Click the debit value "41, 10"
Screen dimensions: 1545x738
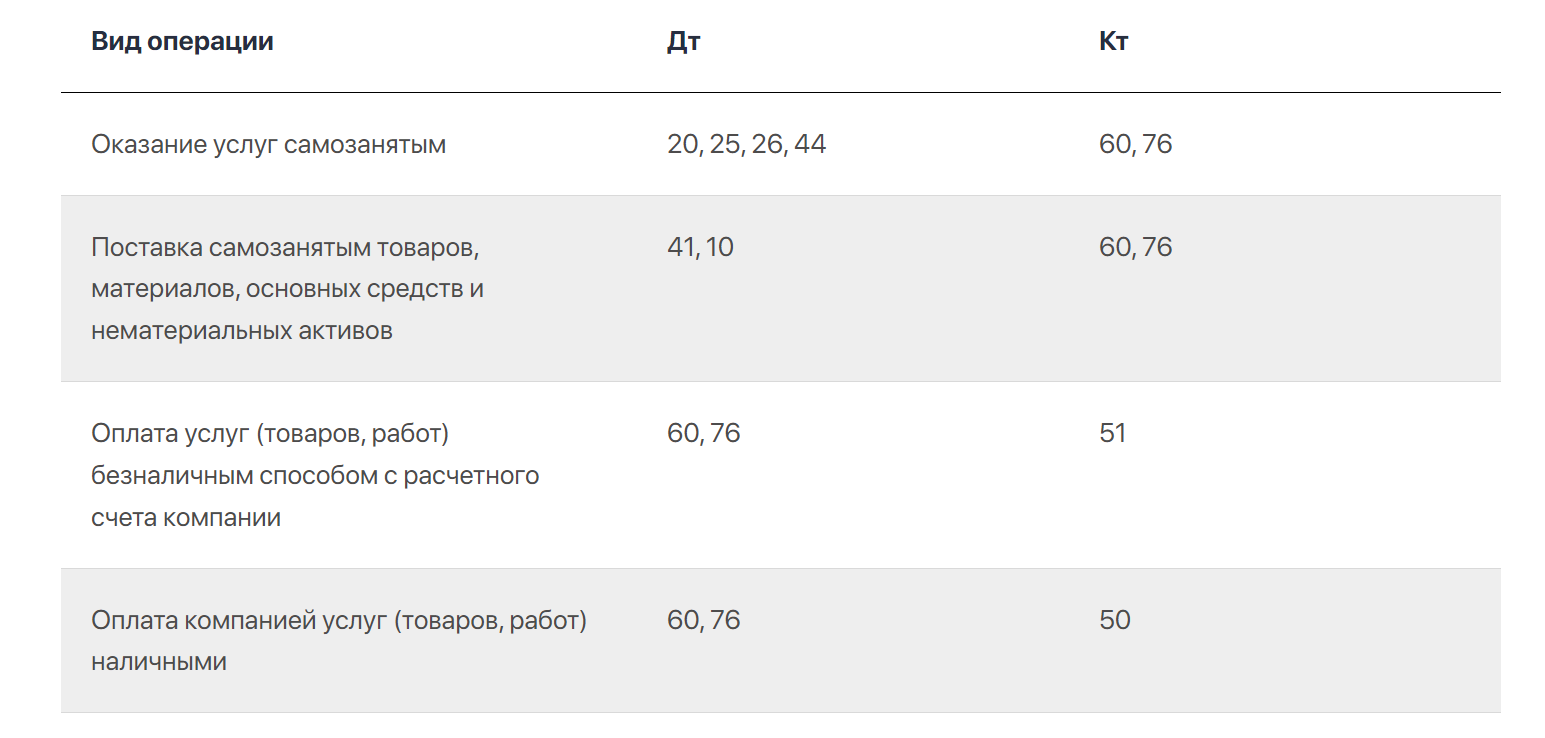(700, 247)
